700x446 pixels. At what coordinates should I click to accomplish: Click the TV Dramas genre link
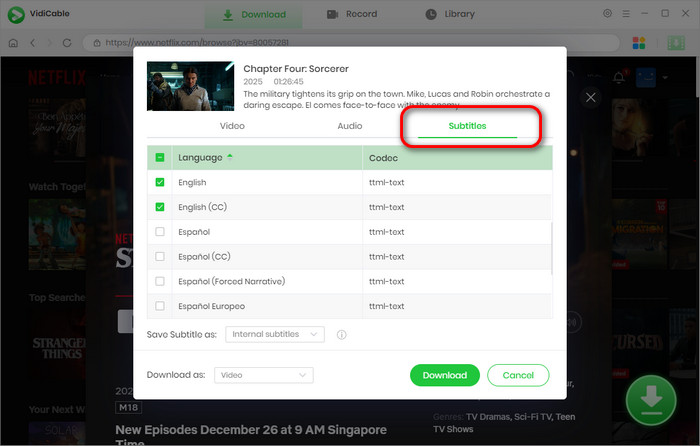[x=488, y=417]
